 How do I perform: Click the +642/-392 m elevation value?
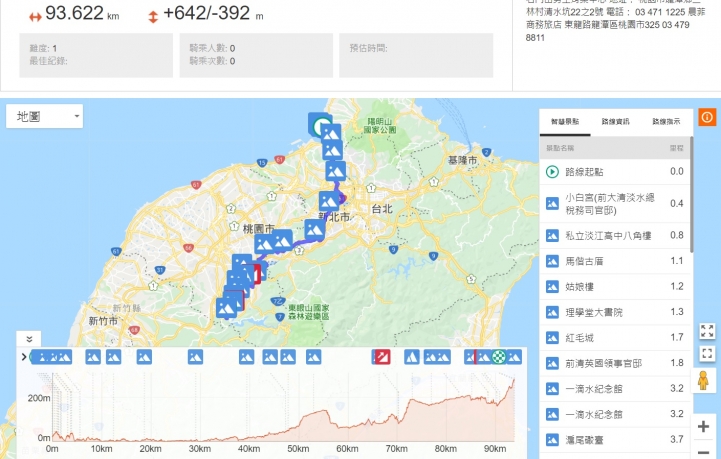click(213, 13)
